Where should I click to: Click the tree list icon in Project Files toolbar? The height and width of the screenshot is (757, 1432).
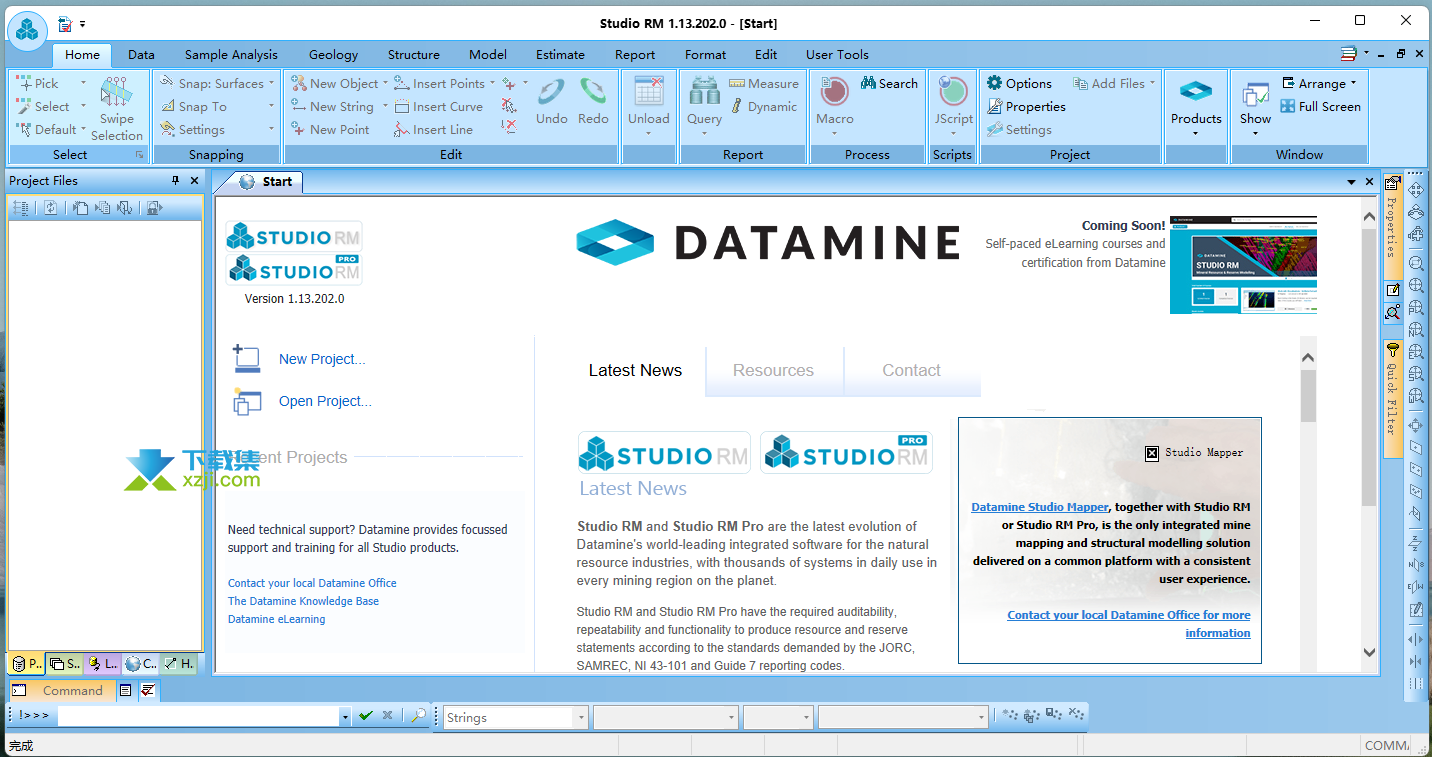(20, 208)
